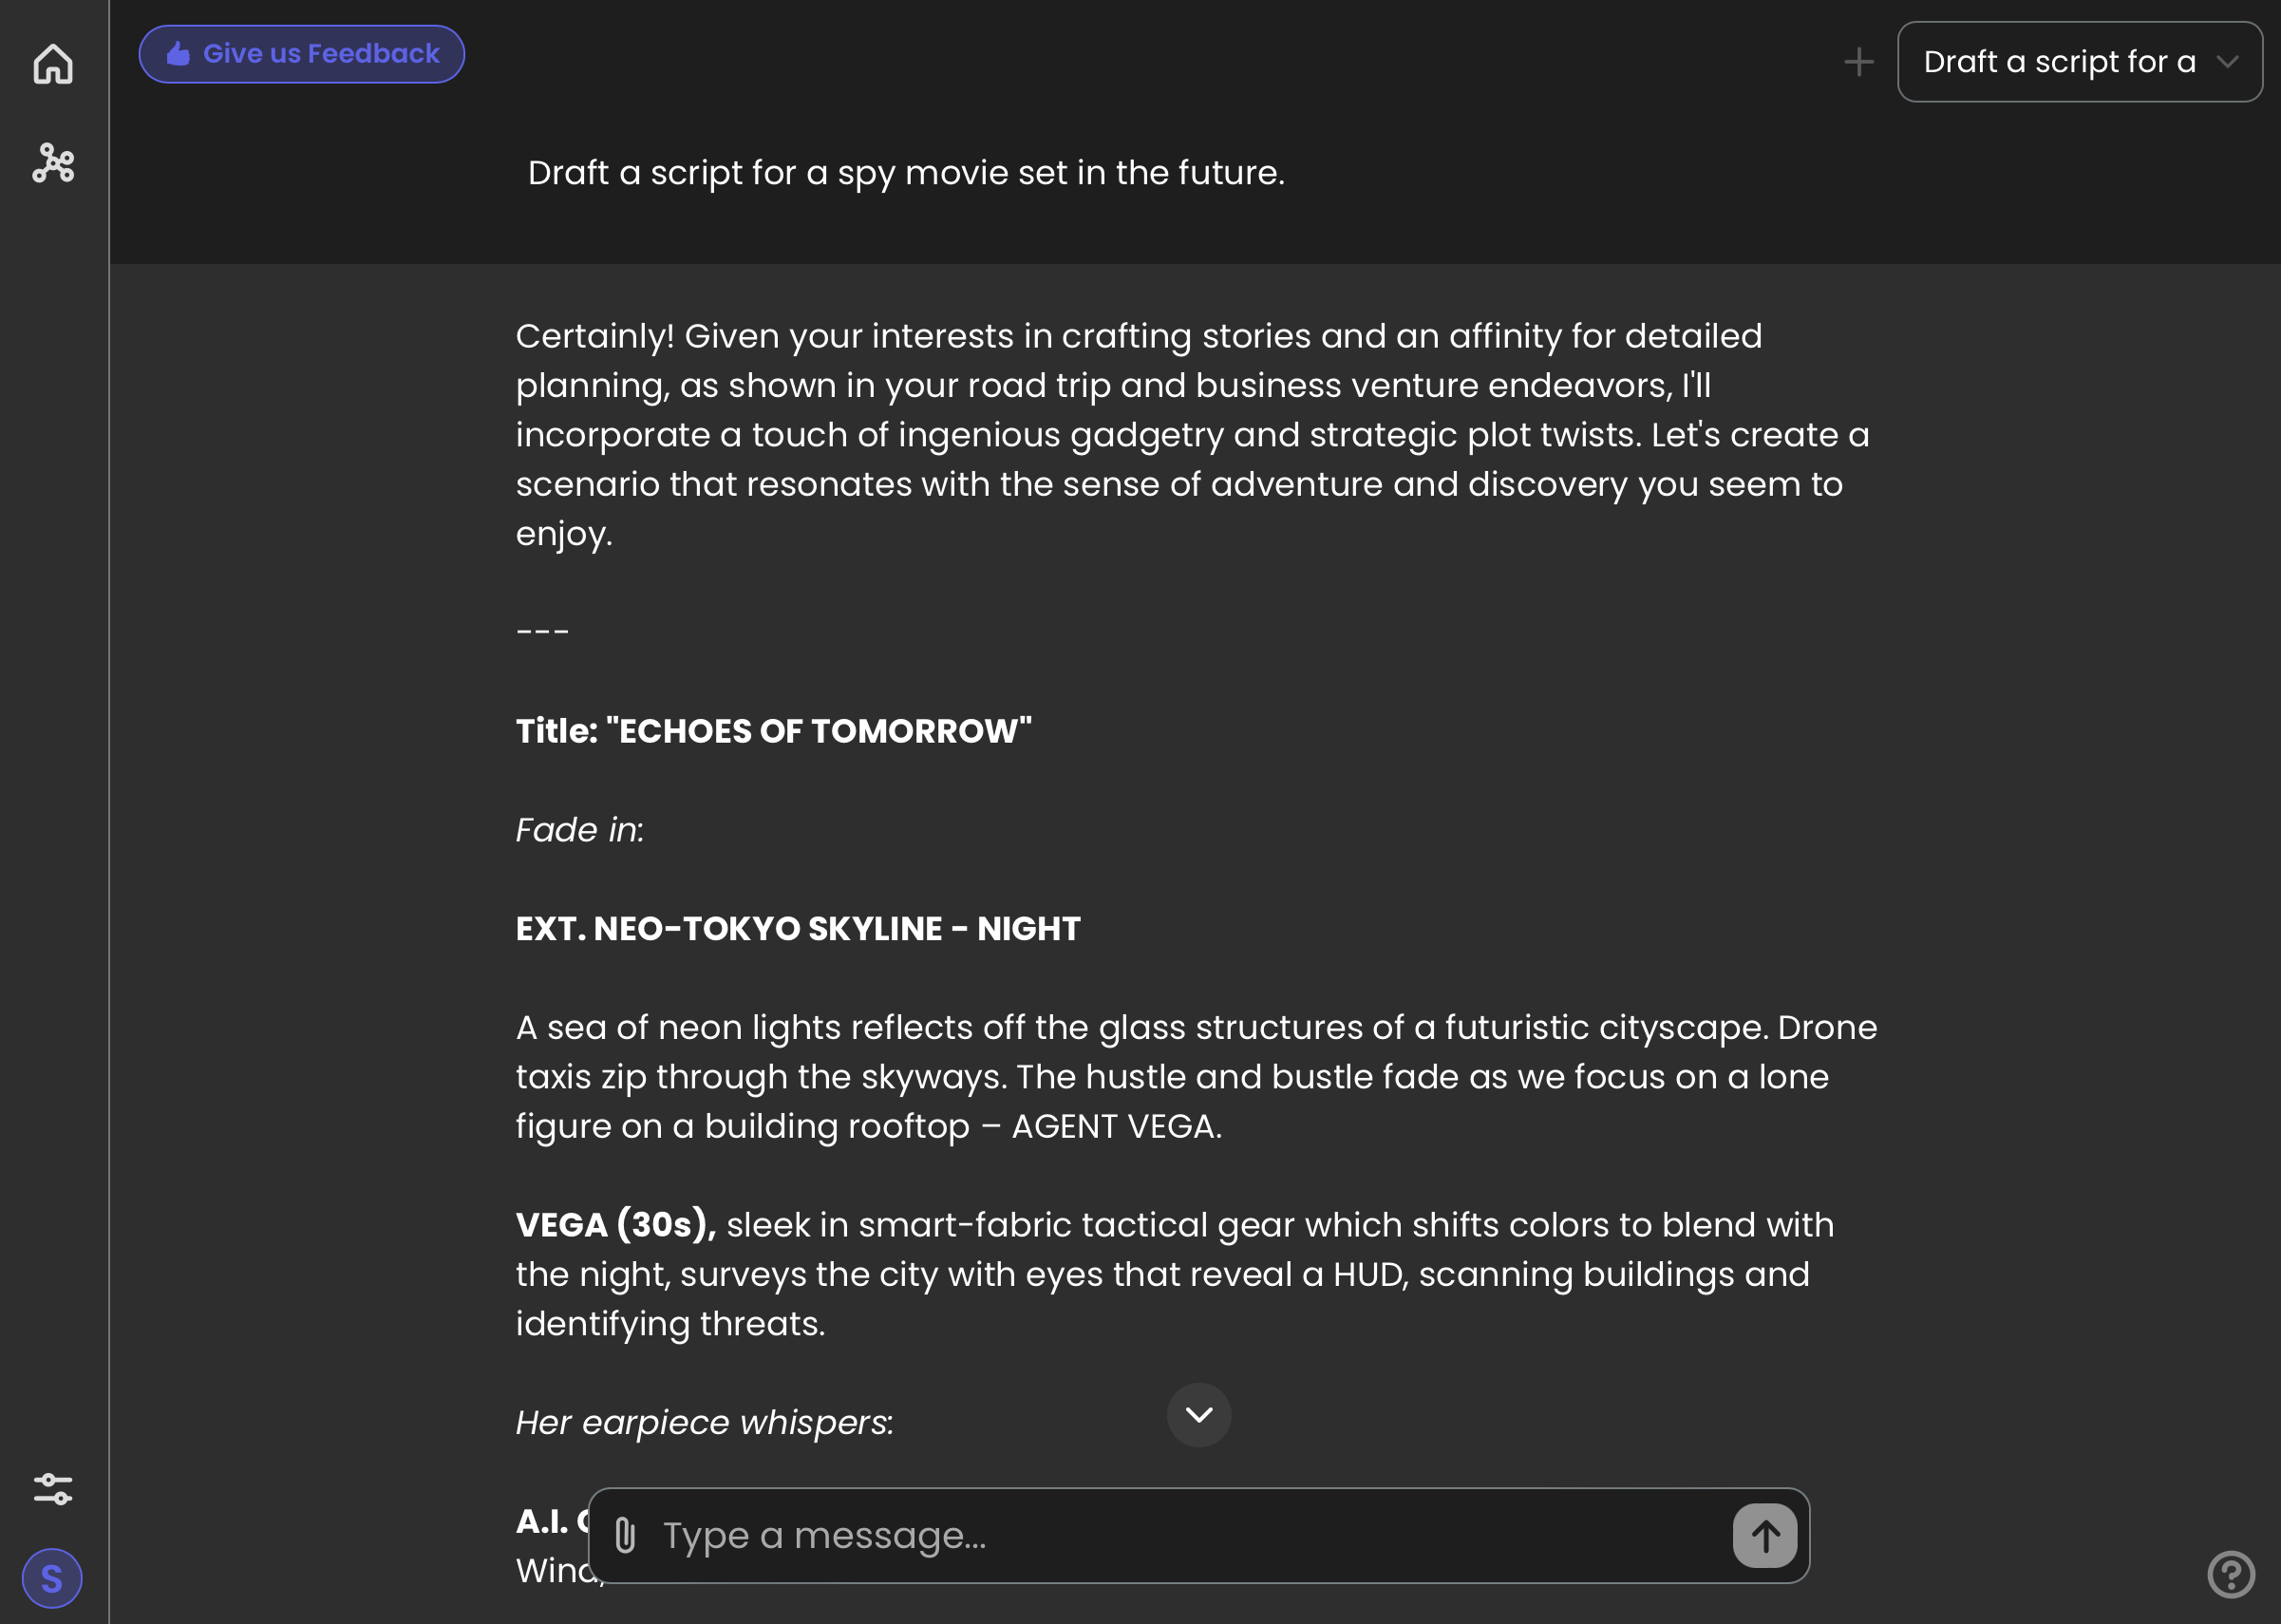Click the chevron arrow in conversation selector
The height and width of the screenshot is (1624, 2281).
pos(2226,62)
